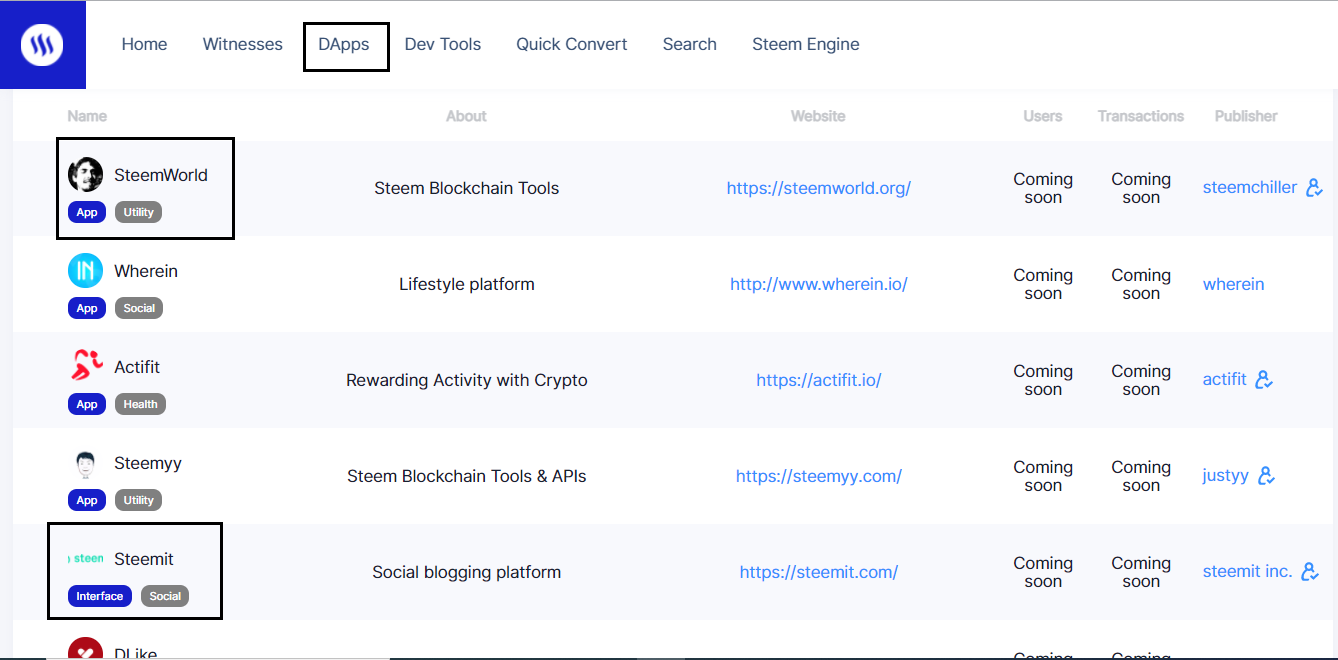
Task: Click the Steem logo in the header
Action: point(42,44)
